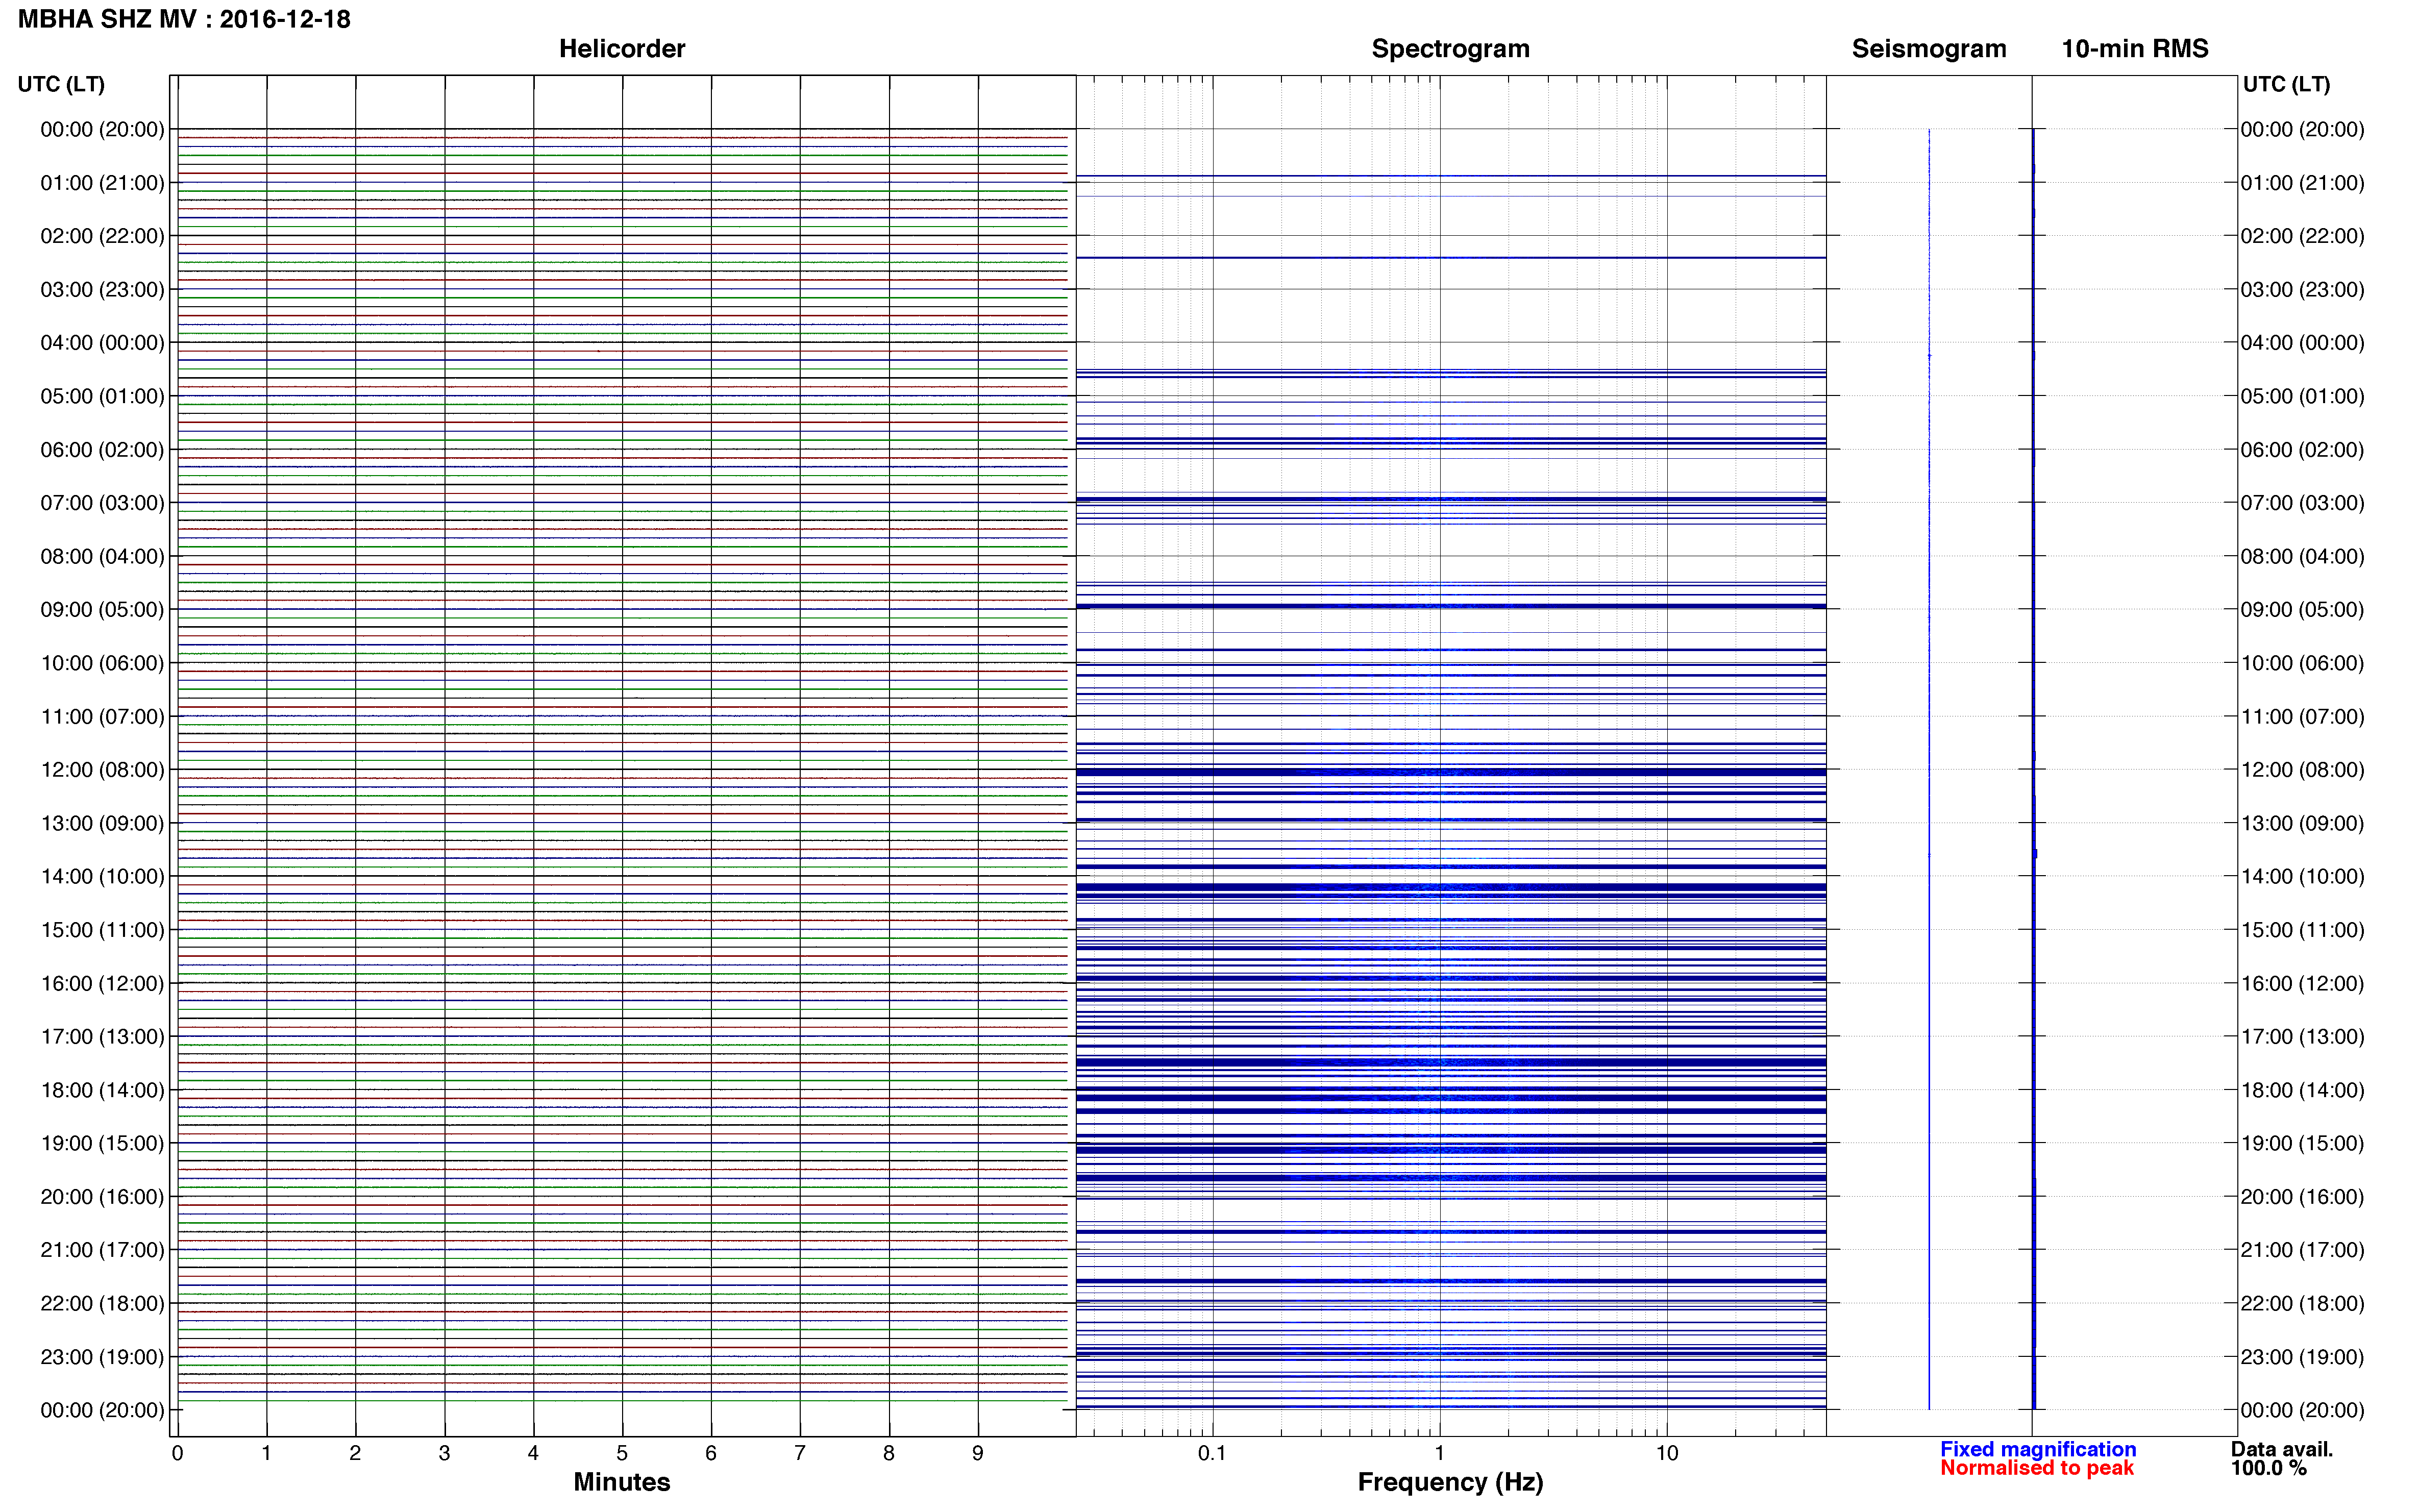
Task: Click the 10-min RMS column heading
Action: (x=2135, y=48)
